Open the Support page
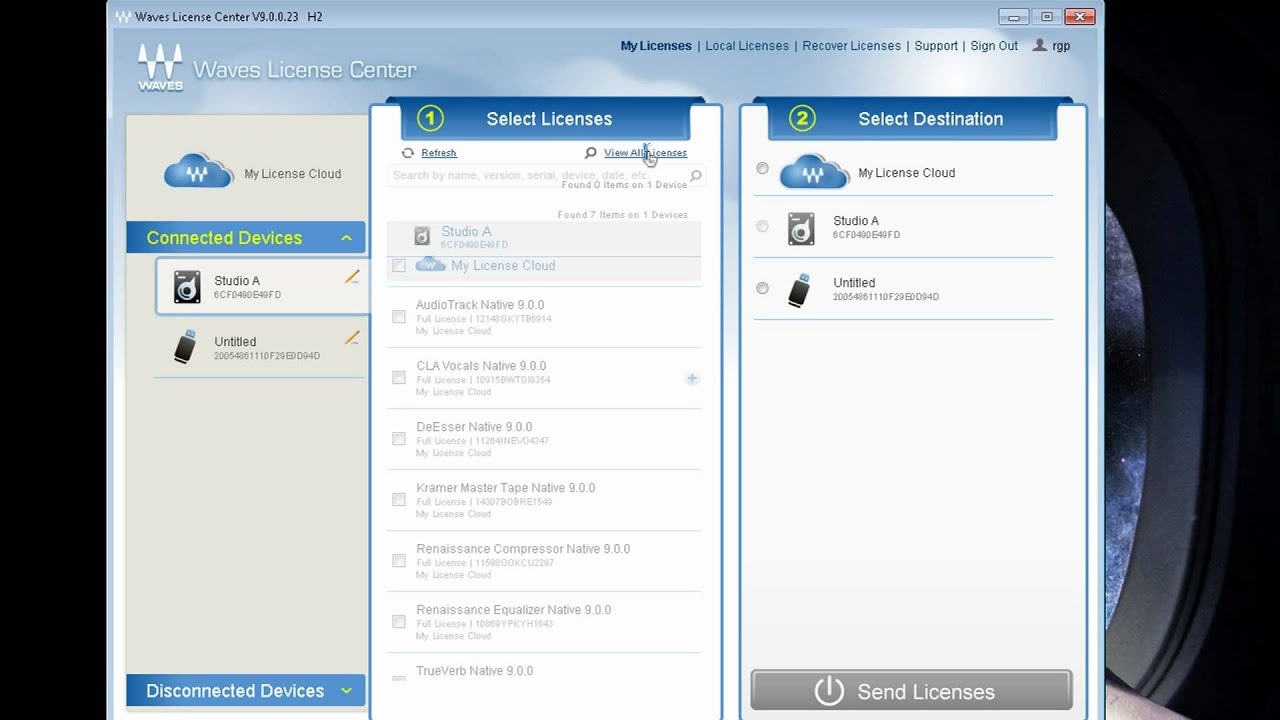Screen dimensions: 1280x720 (x=936, y=46)
